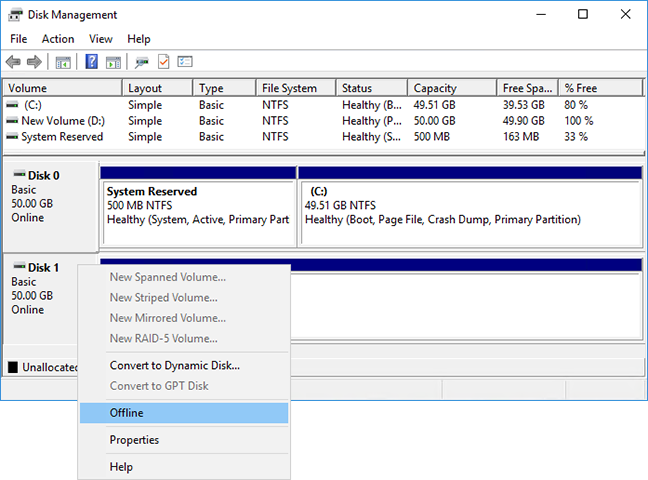
Task: Sort by the Type column header
Action: pyautogui.click(x=224, y=88)
